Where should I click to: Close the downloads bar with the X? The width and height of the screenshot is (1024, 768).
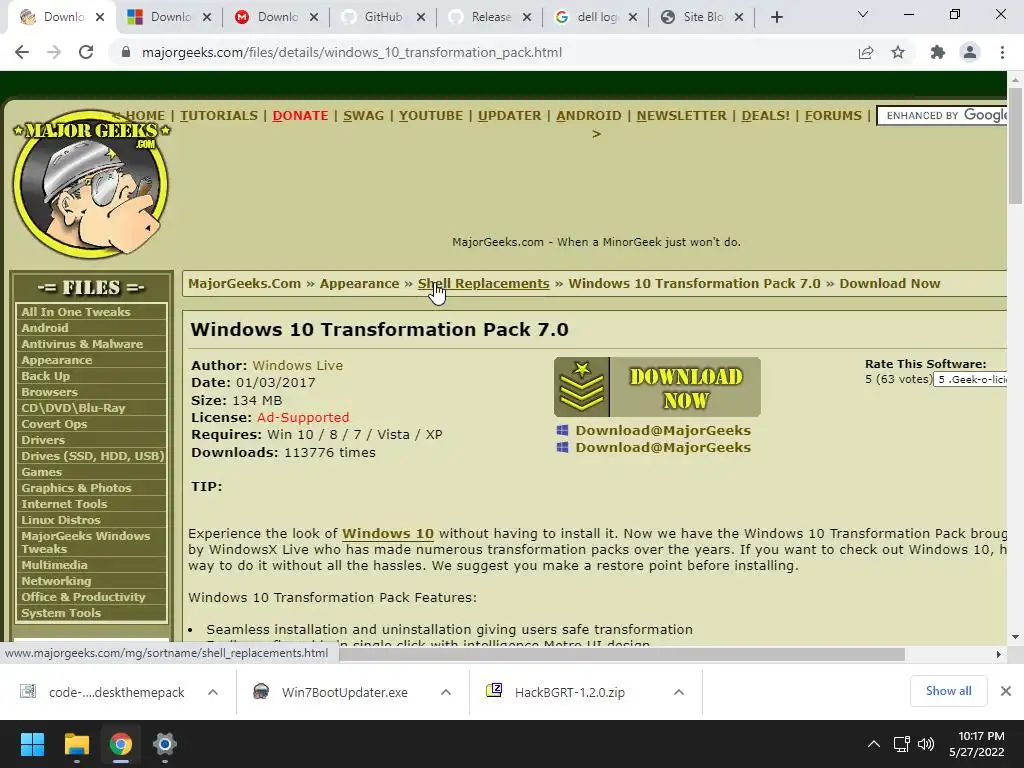click(x=1006, y=691)
